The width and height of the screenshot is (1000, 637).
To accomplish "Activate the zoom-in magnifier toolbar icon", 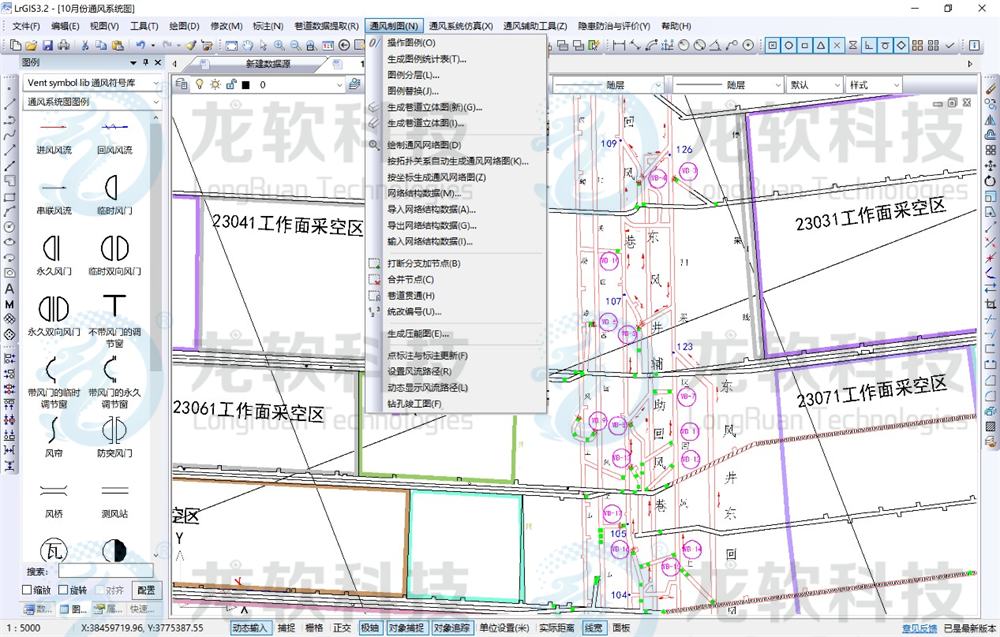I will pos(279,44).
